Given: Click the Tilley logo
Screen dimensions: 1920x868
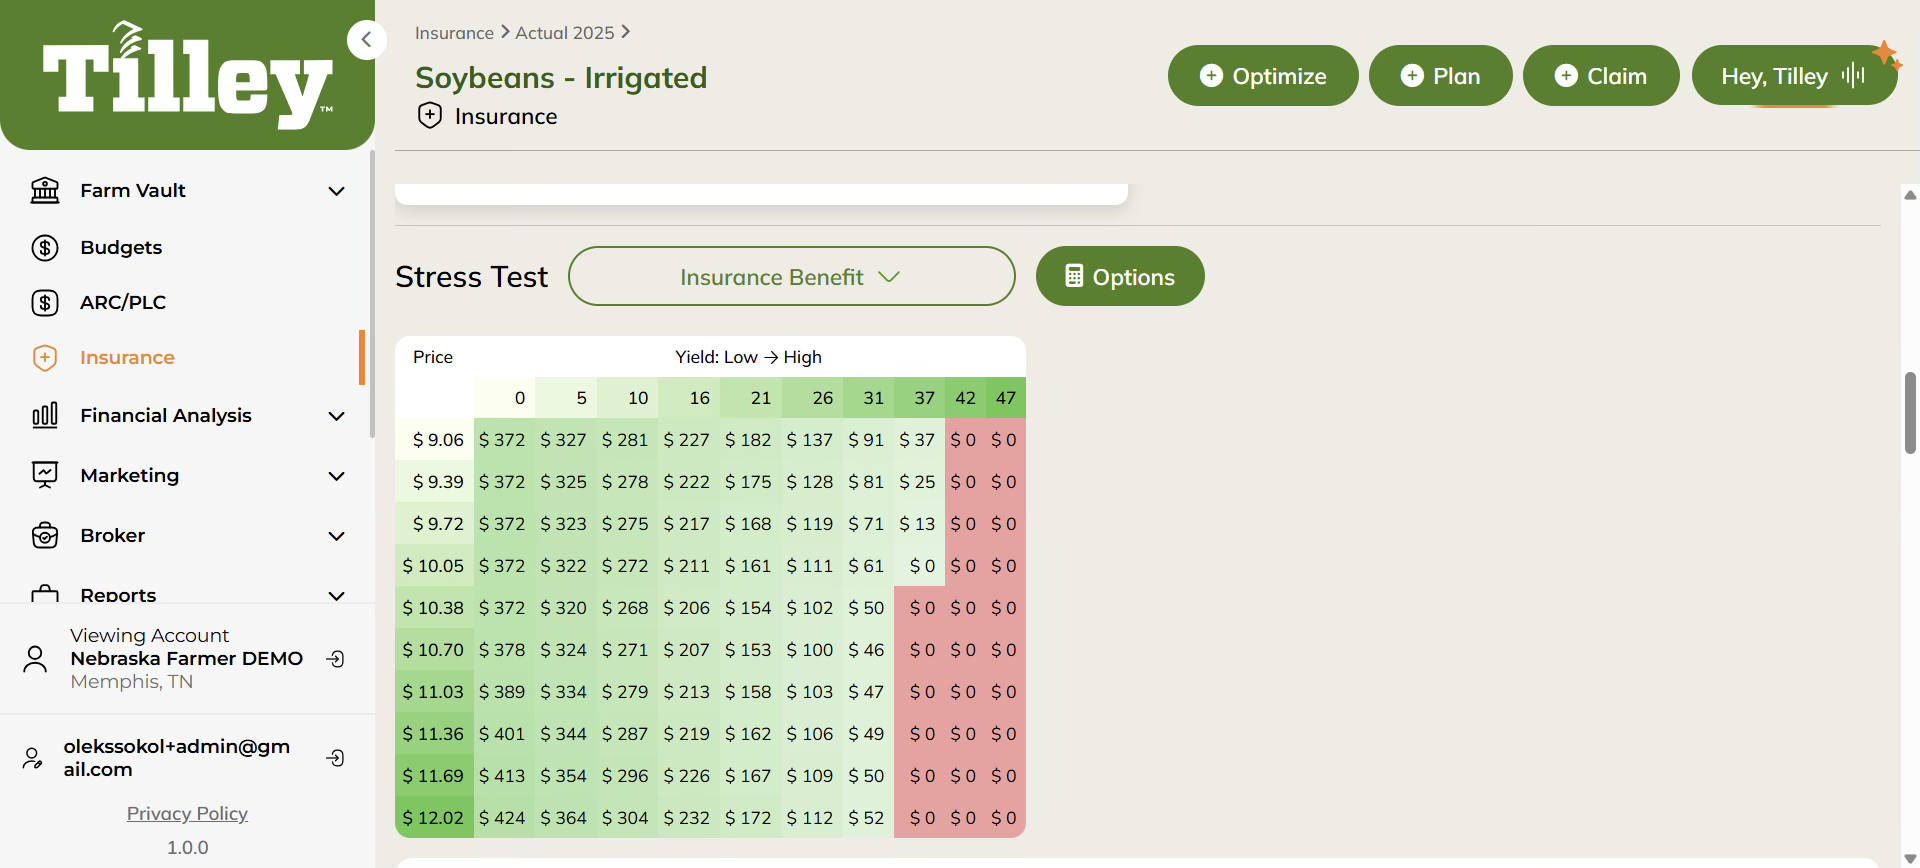Looking at the screenshot, I should click(x=187, y=75).
